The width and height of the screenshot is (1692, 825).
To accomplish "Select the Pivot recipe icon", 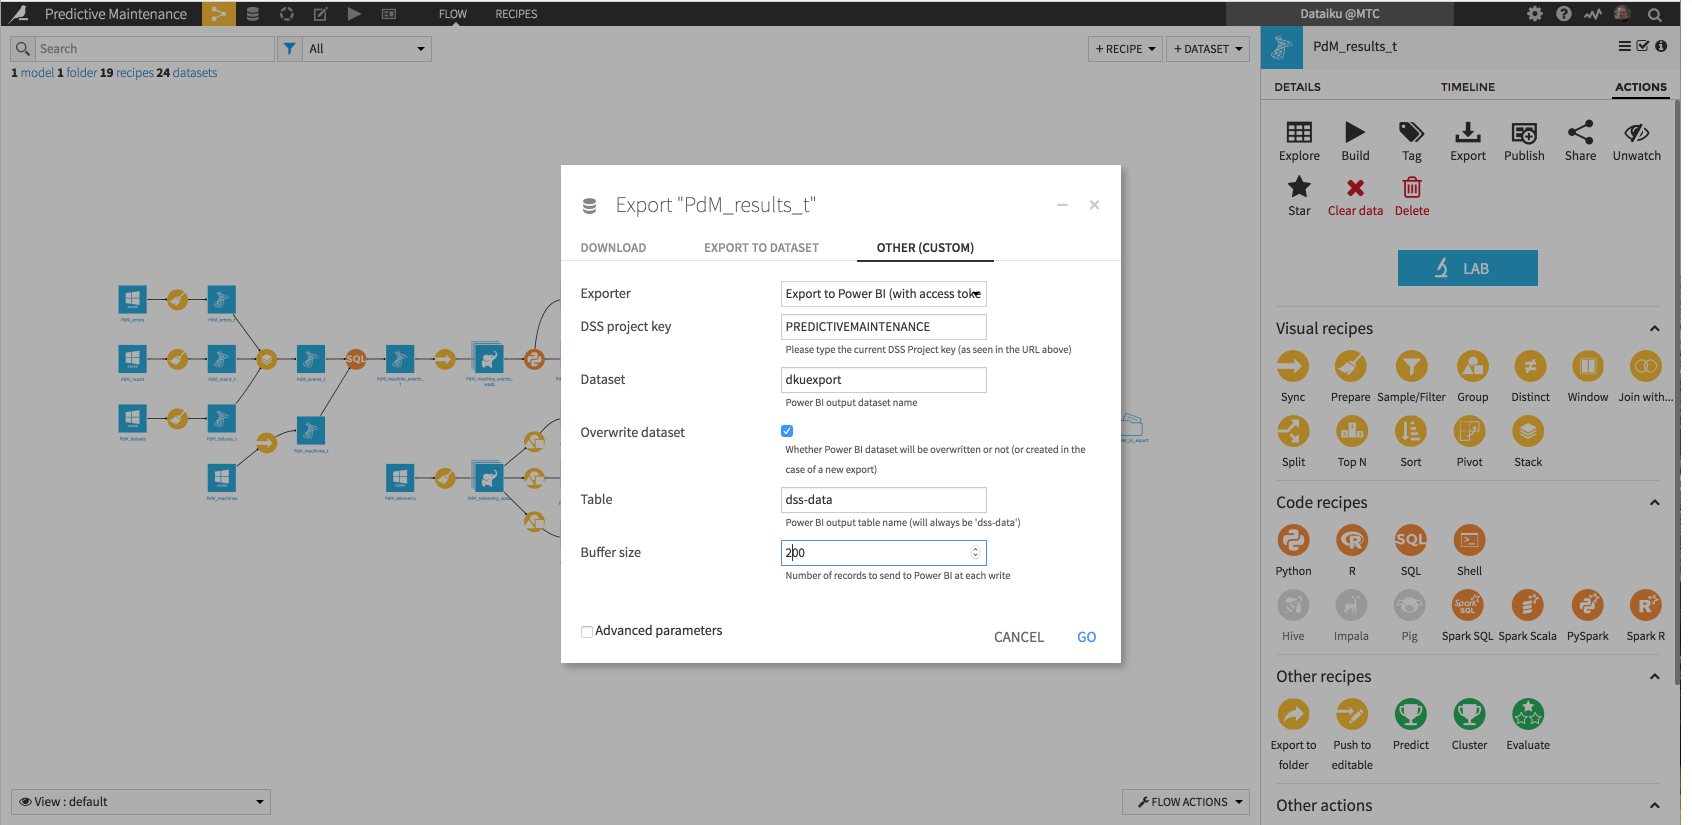I will [1469, 432].
